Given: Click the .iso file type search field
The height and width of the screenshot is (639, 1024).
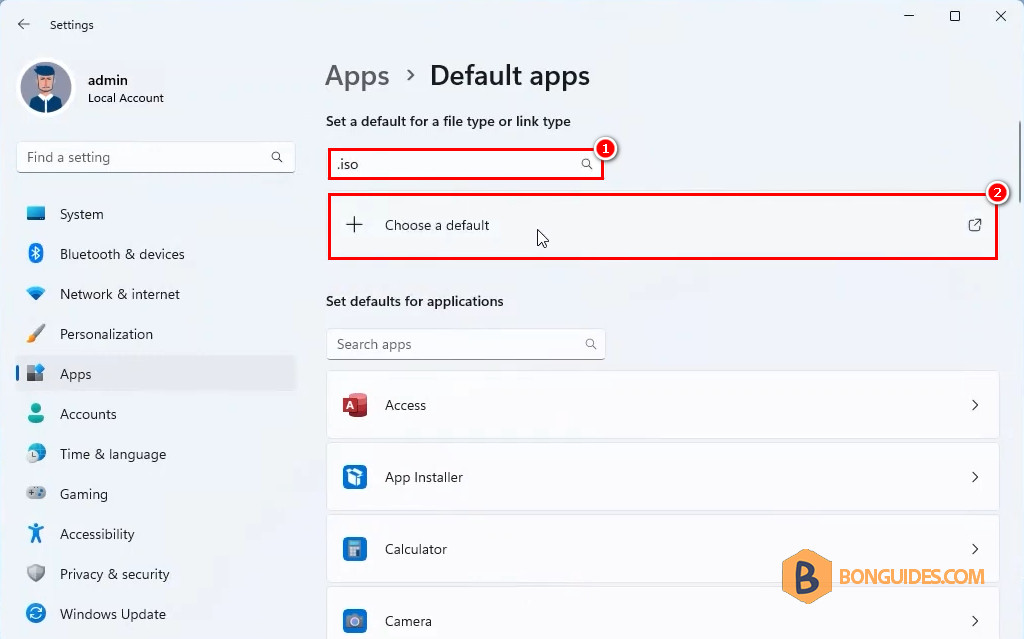Looking at the screenshot, I should click(x=465, y=164).
